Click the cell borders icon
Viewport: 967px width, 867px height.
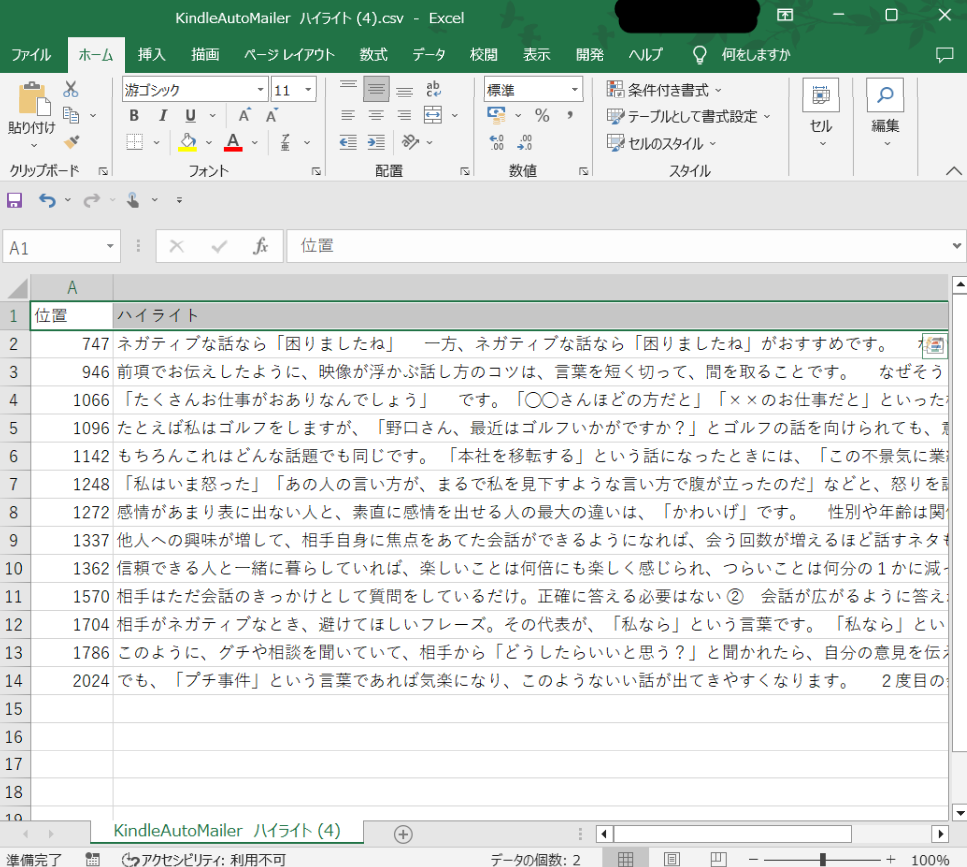pos(134,142)
